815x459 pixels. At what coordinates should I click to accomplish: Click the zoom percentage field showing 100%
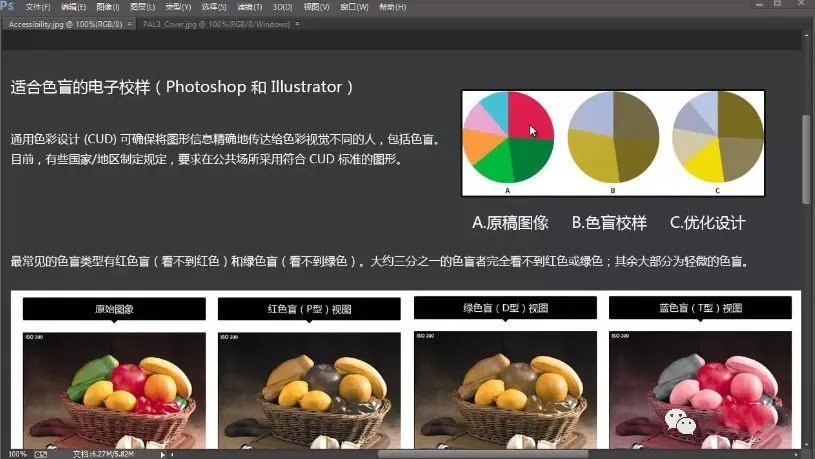click(17, 454)
